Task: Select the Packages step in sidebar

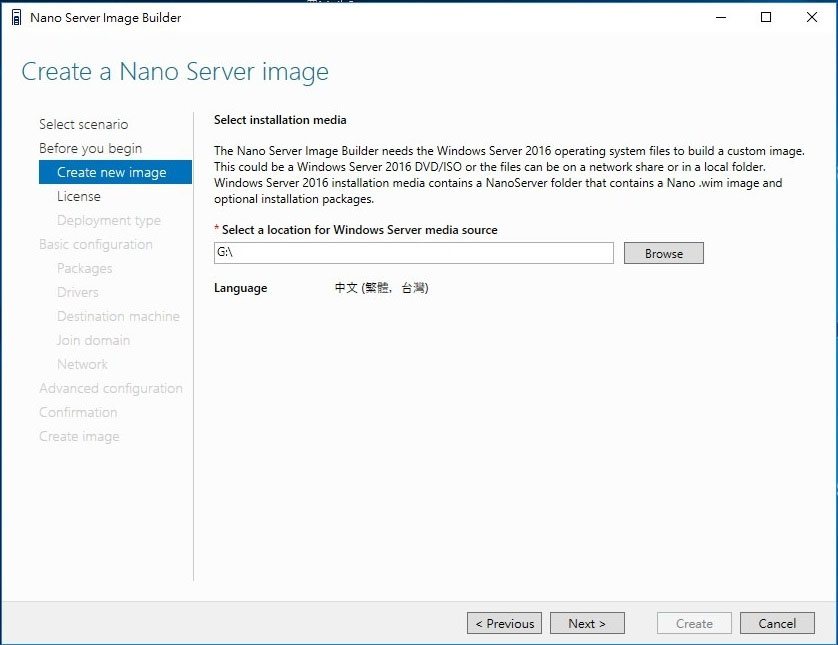Action: pyautogui.click(x=84, y=269)
